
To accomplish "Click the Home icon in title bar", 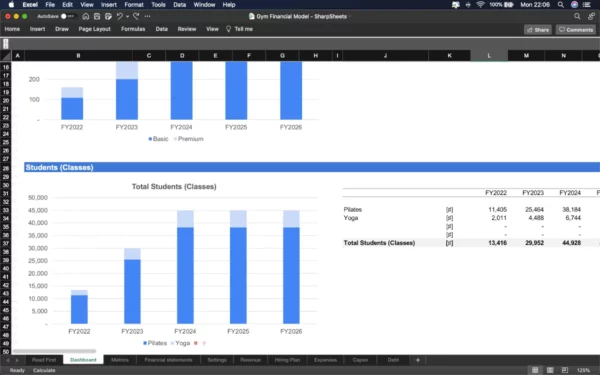I will click(86, 16).
